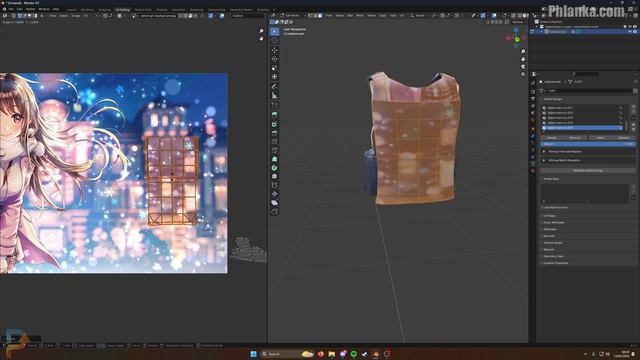Enable face select mode in 3D viewport
640x360 pixels.
point(320,16)
